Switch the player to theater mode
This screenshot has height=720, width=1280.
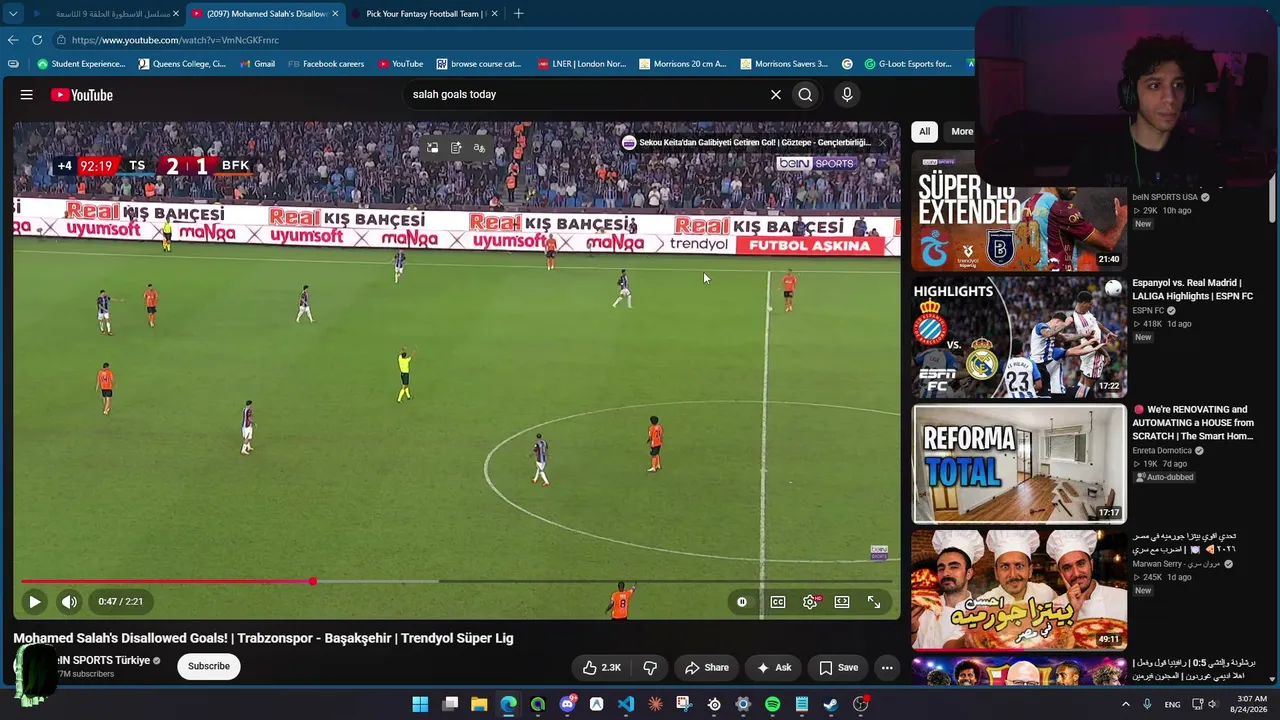tap(842, 602)
